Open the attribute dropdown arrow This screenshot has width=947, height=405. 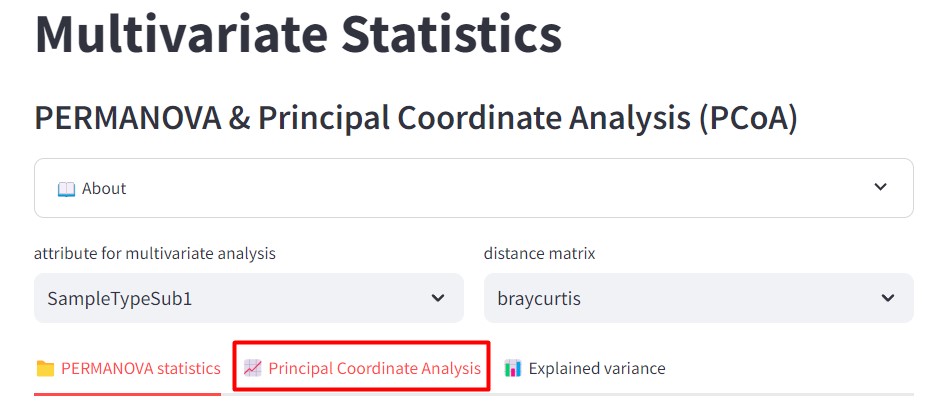(437, 298)
